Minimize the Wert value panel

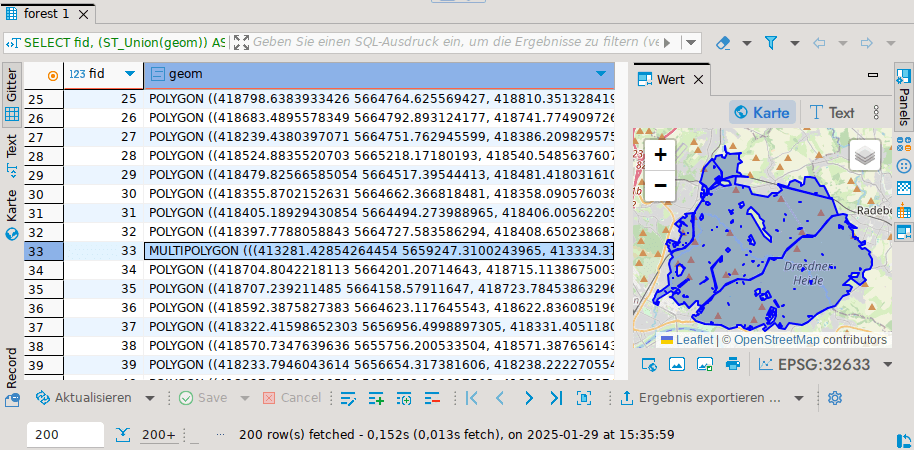coord(873,75)
